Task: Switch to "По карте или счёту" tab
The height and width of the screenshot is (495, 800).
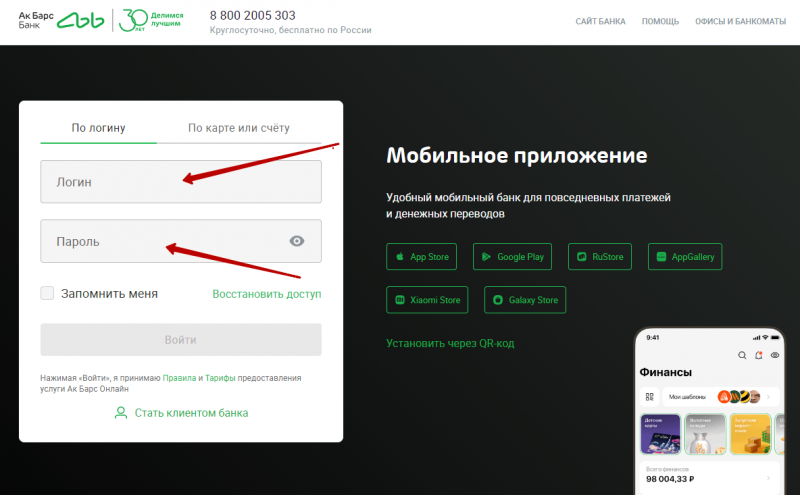Action: (239, 127)
